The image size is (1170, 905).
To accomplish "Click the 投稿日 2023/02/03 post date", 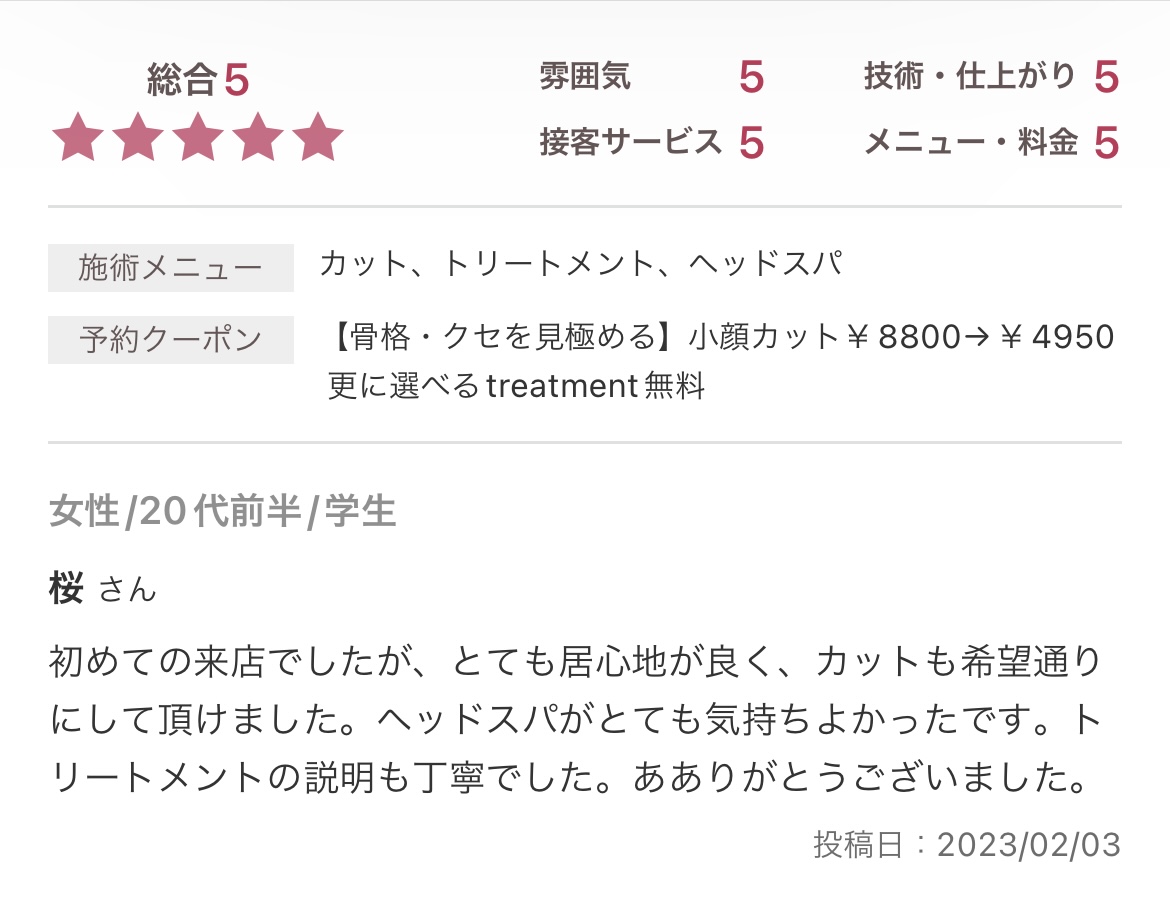I will tap(967, 845).
